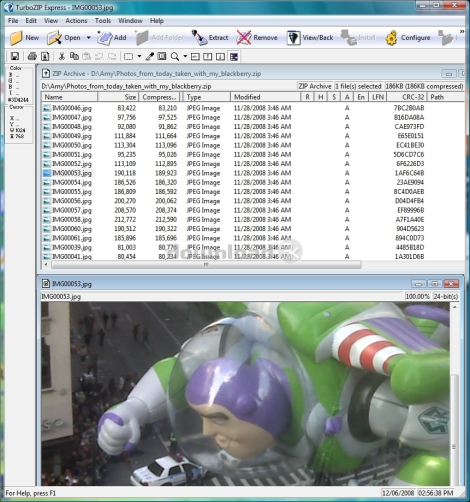Screen dimensions: 470x502
Task: Open the Edit menu
Action: pos(31,21)
